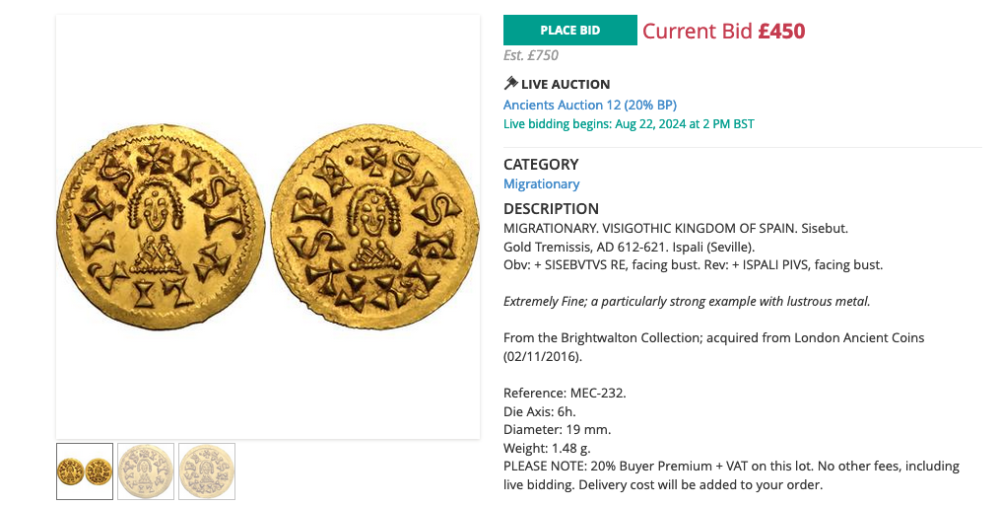The image size is (1000, 506).
Task: Select the first gold coin pair thumbnail
Action: pyautogui.click(x=84, y=471)
